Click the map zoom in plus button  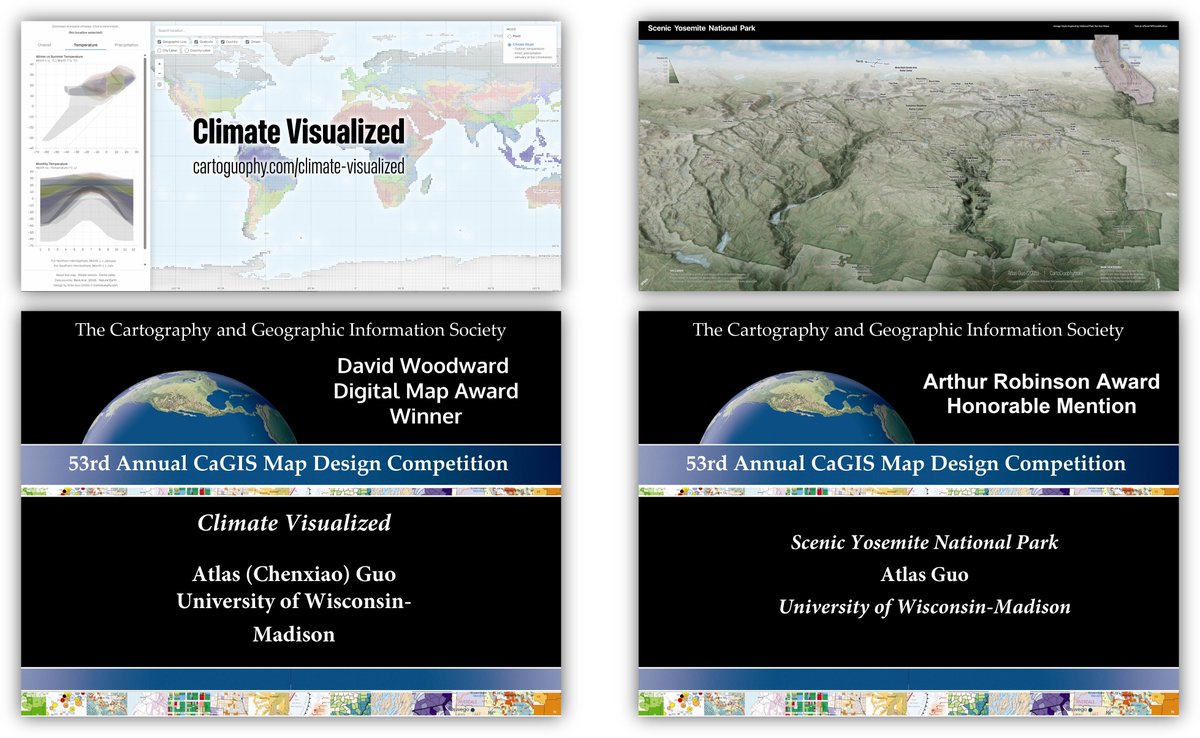[x=160, y=64]
